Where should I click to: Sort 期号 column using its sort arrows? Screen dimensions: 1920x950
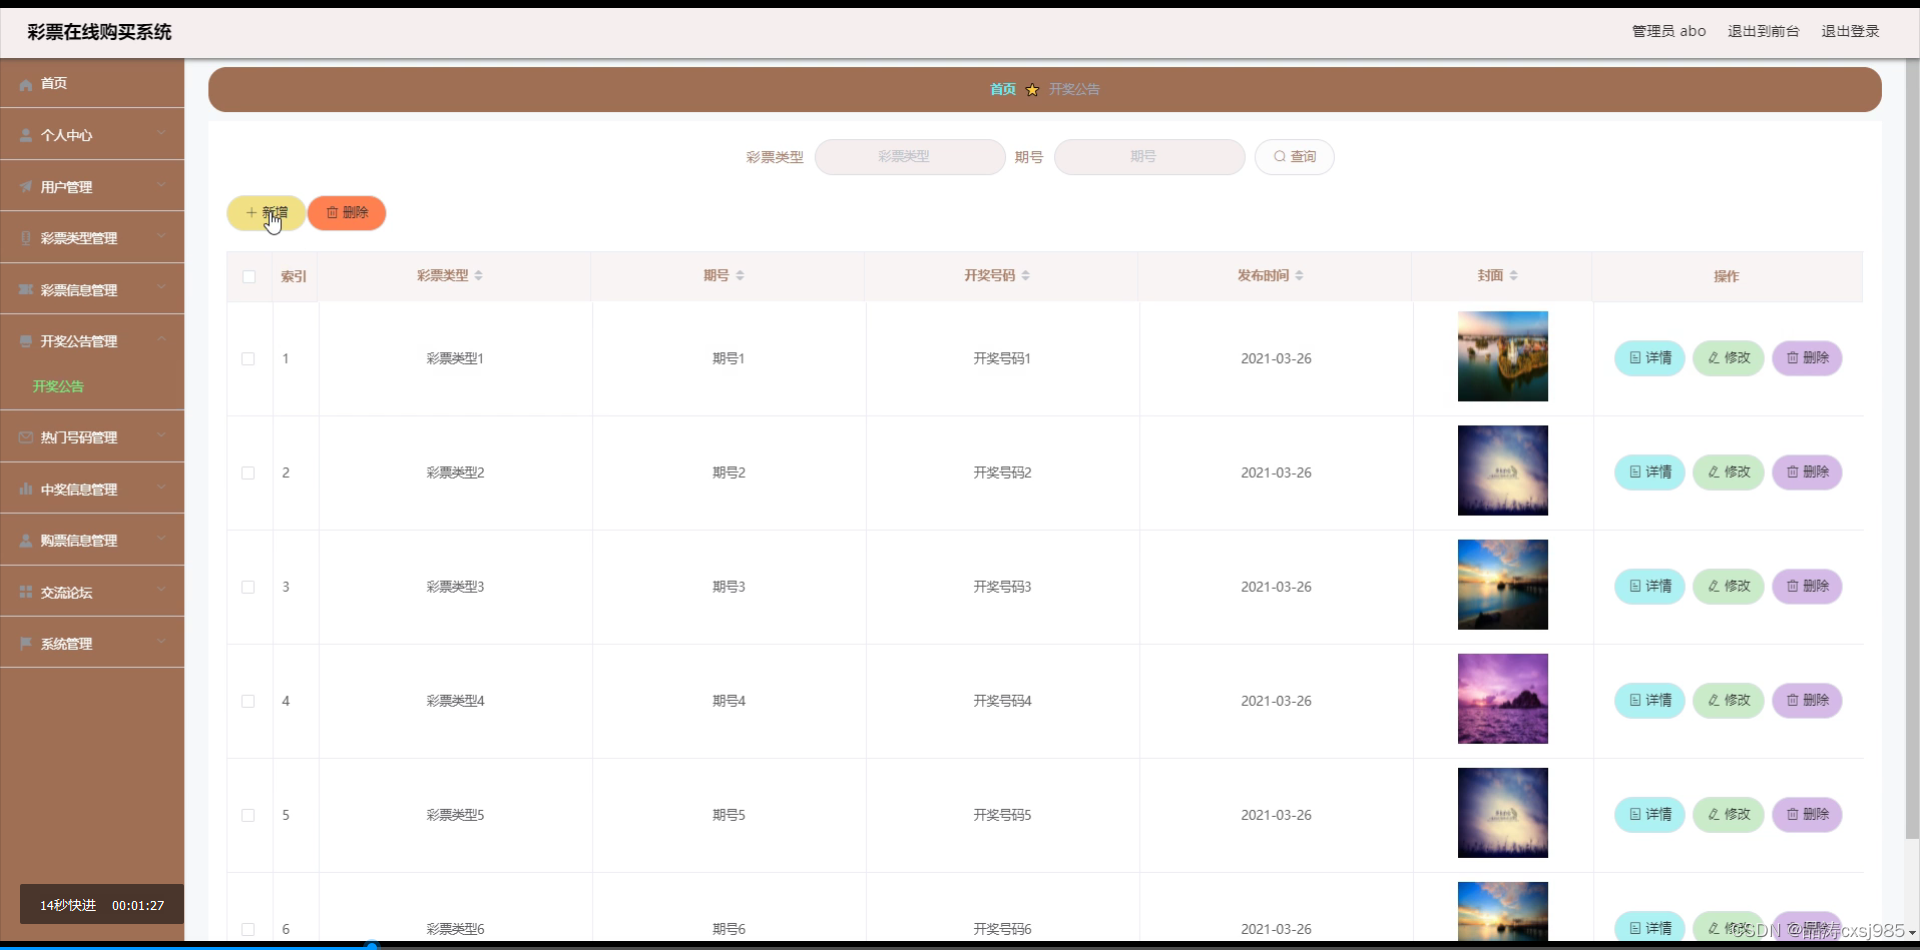tap(740, 276)
